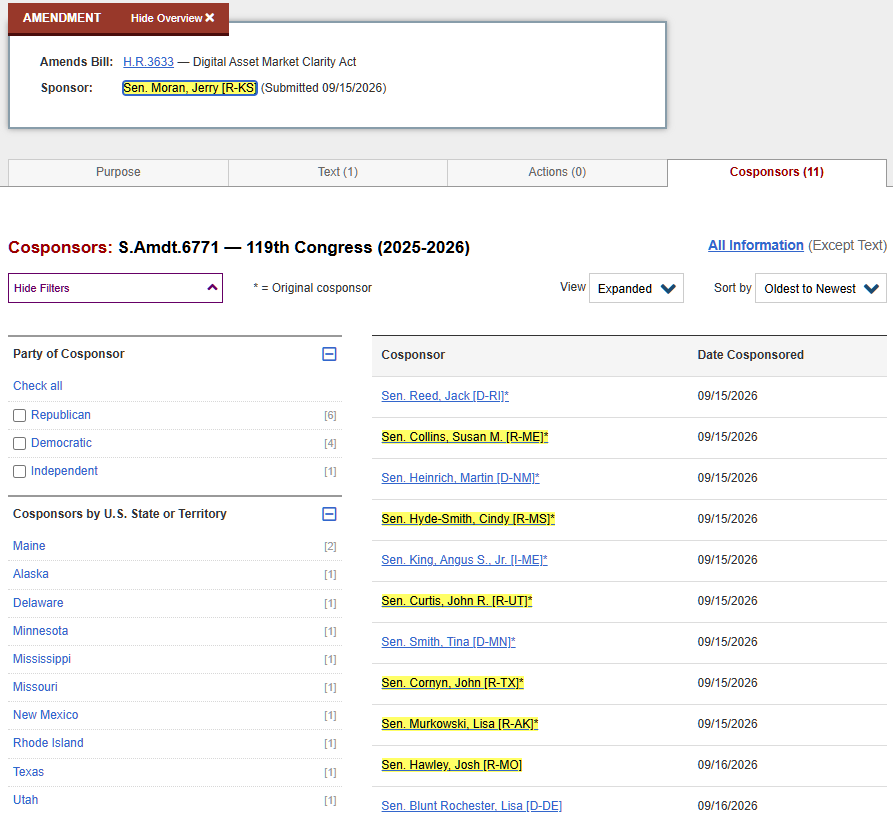Filter by Democratic party link
This screenshot has height=817, width=893.
[61, 443]
